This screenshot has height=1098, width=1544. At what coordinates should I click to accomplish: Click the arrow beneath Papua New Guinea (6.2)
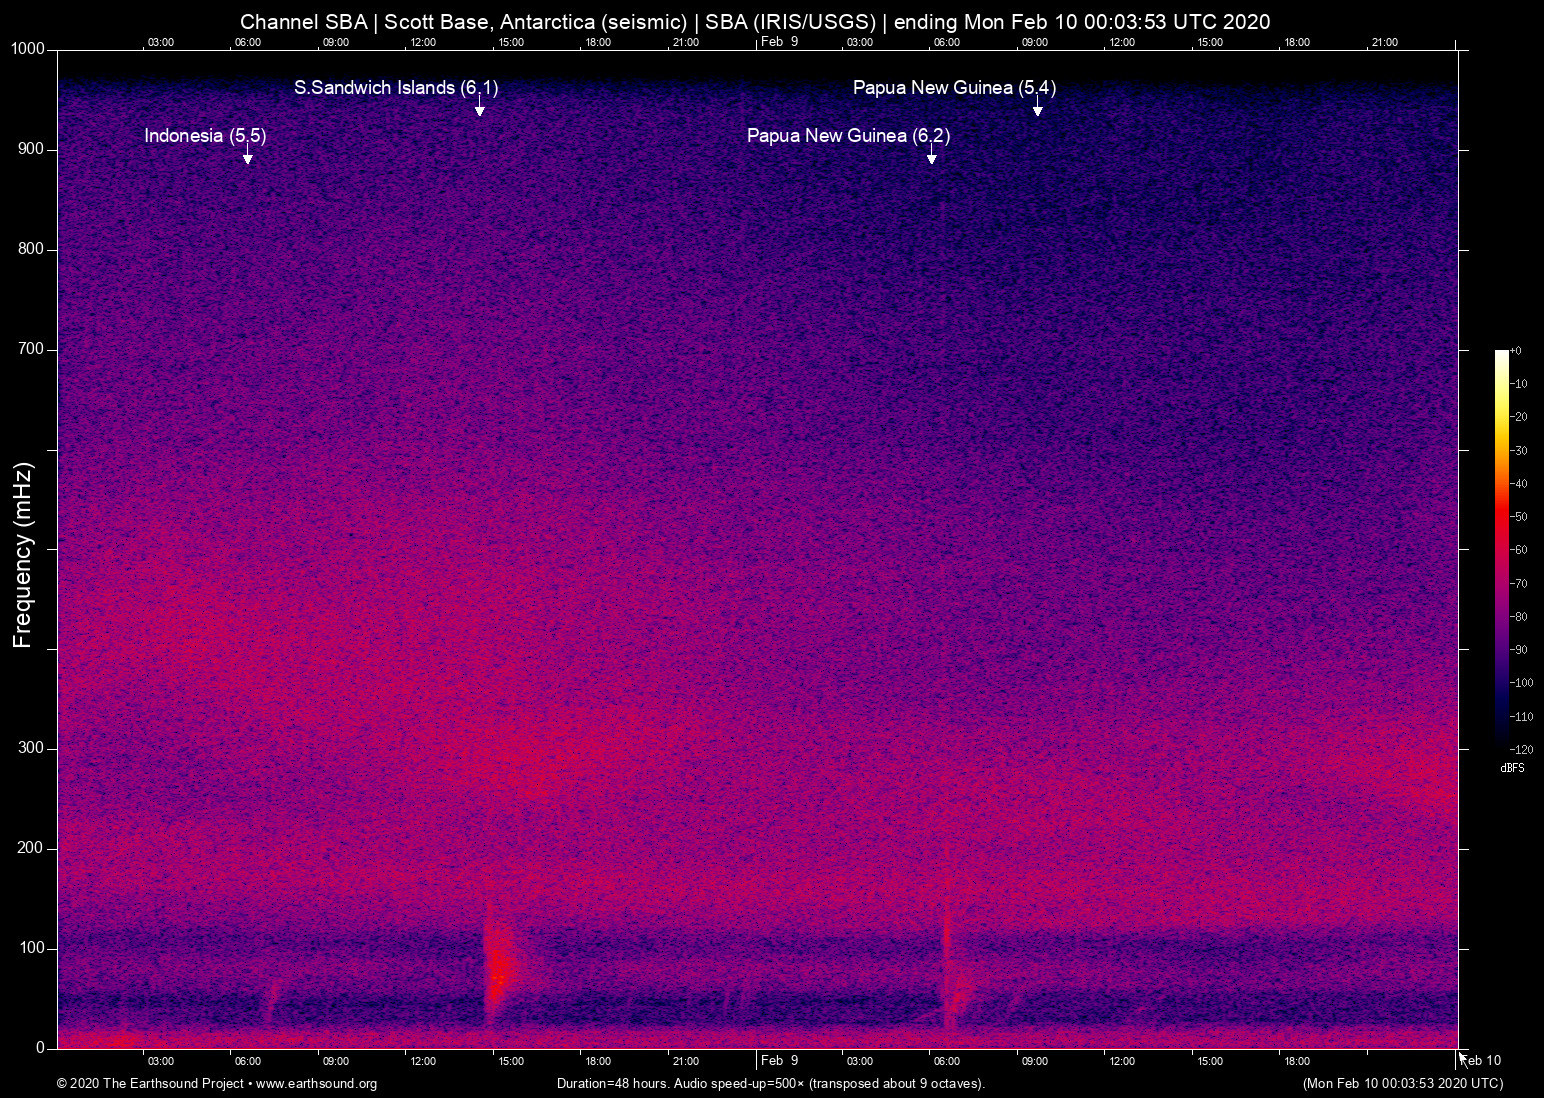931,158
